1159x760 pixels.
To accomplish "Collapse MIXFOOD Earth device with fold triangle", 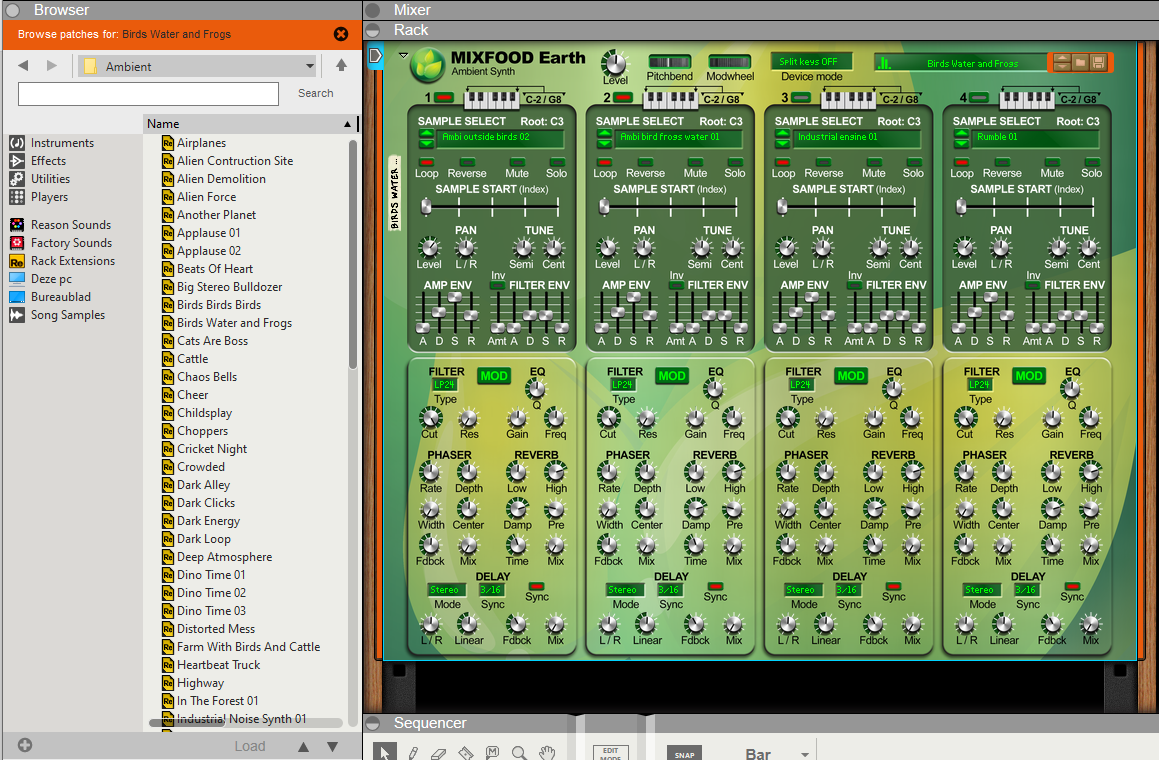I will 404,55.
